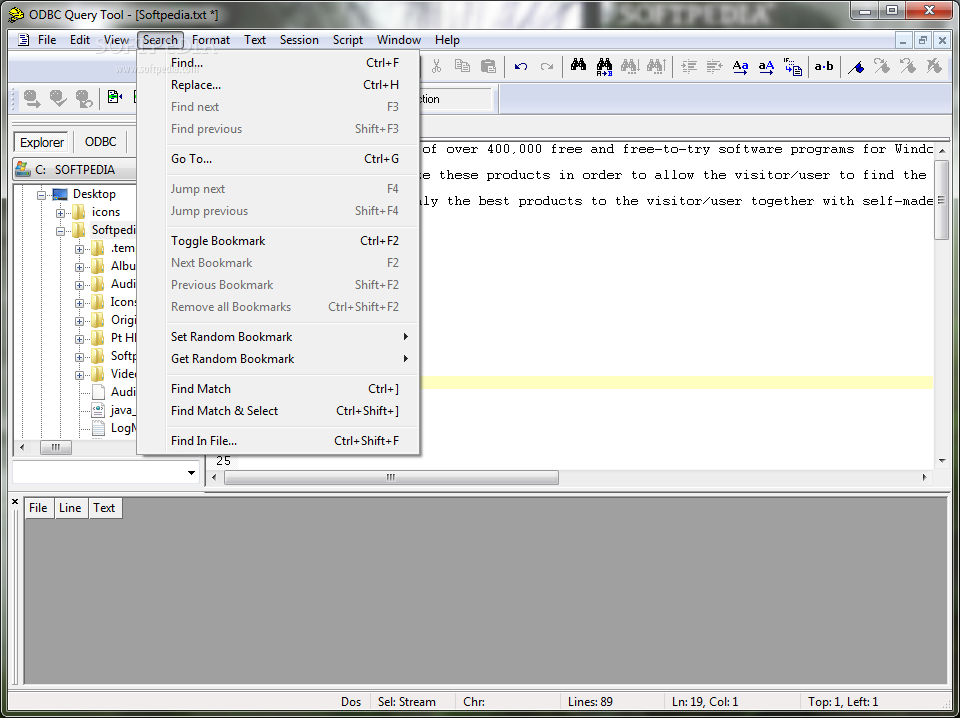
Task: Close the results panel with the small x
Action: coord(15,502)
